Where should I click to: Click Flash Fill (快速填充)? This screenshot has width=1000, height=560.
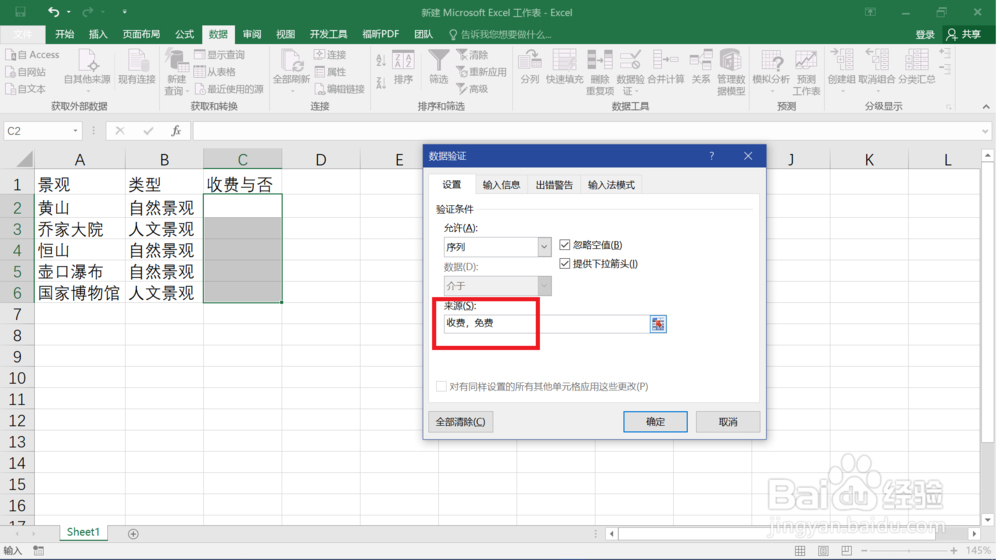[564, 68]
